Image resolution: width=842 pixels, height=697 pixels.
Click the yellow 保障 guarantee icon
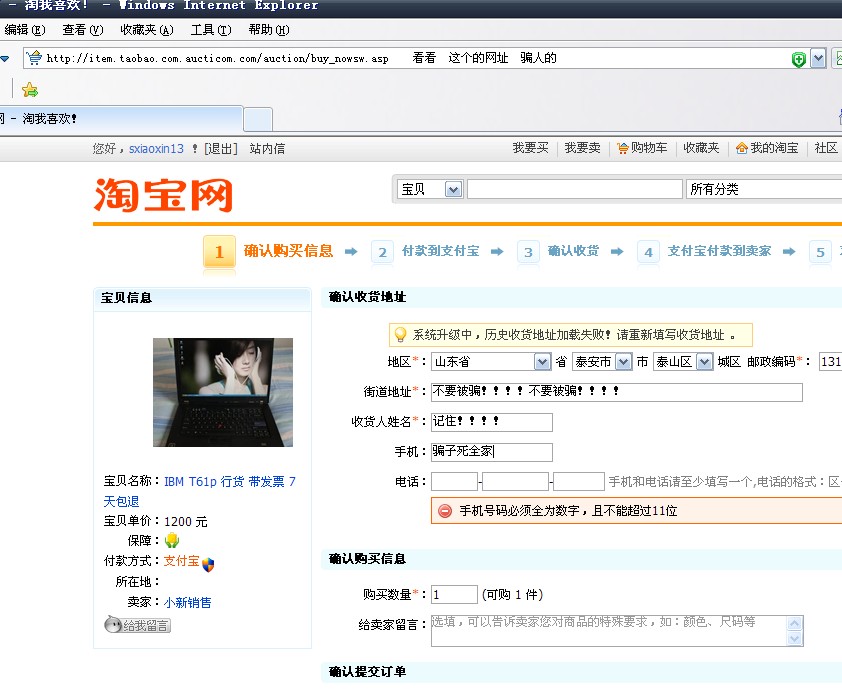click(172, 540)
